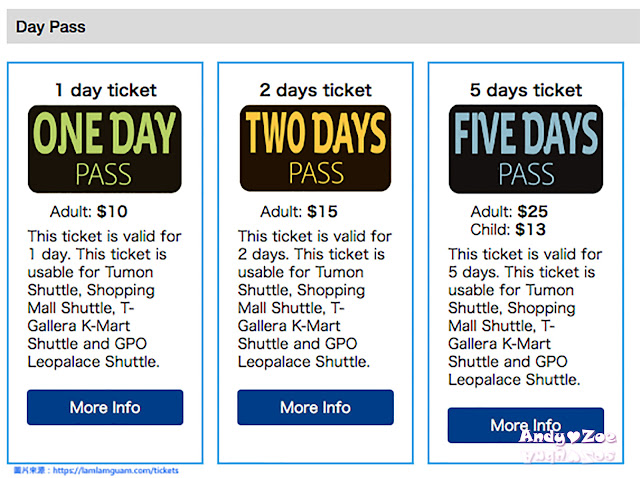Click the TWO DAYS PASS badge image
This screenshot has height=478, width=640.
[316, 148]
